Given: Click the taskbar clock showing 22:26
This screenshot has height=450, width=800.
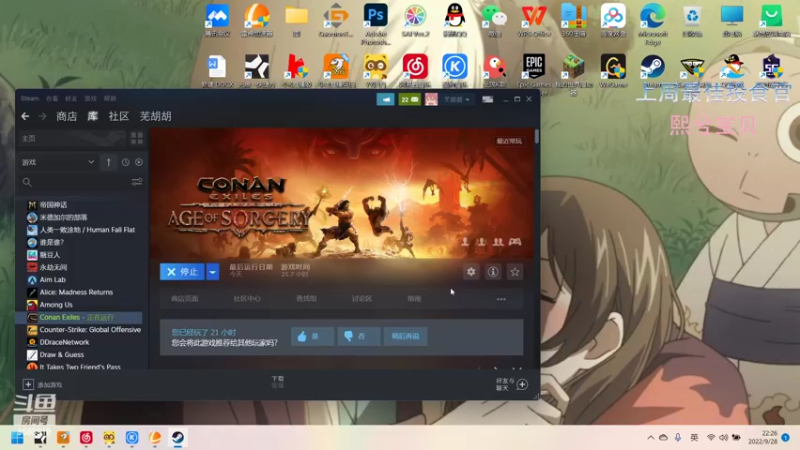Looking at the screenshot, I should (x=763, y=437).
